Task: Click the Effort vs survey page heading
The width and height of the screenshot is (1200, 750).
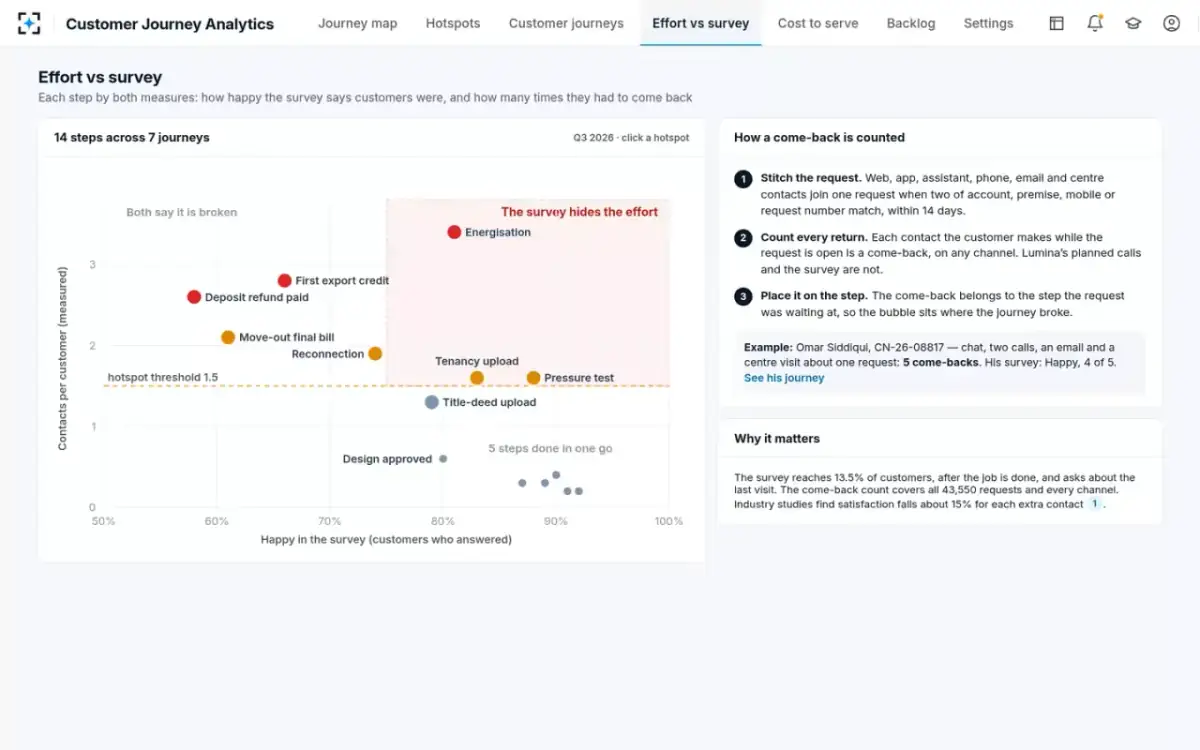Action: tap(100, 77)
